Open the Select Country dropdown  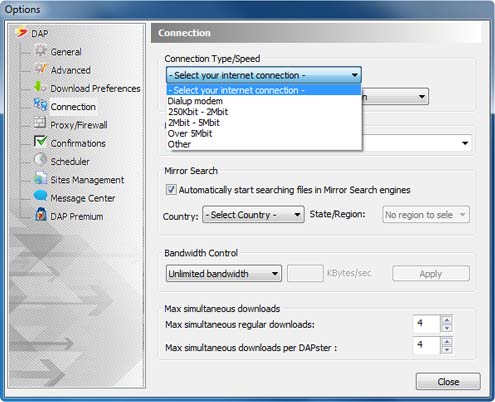click(x=253, y=215)
